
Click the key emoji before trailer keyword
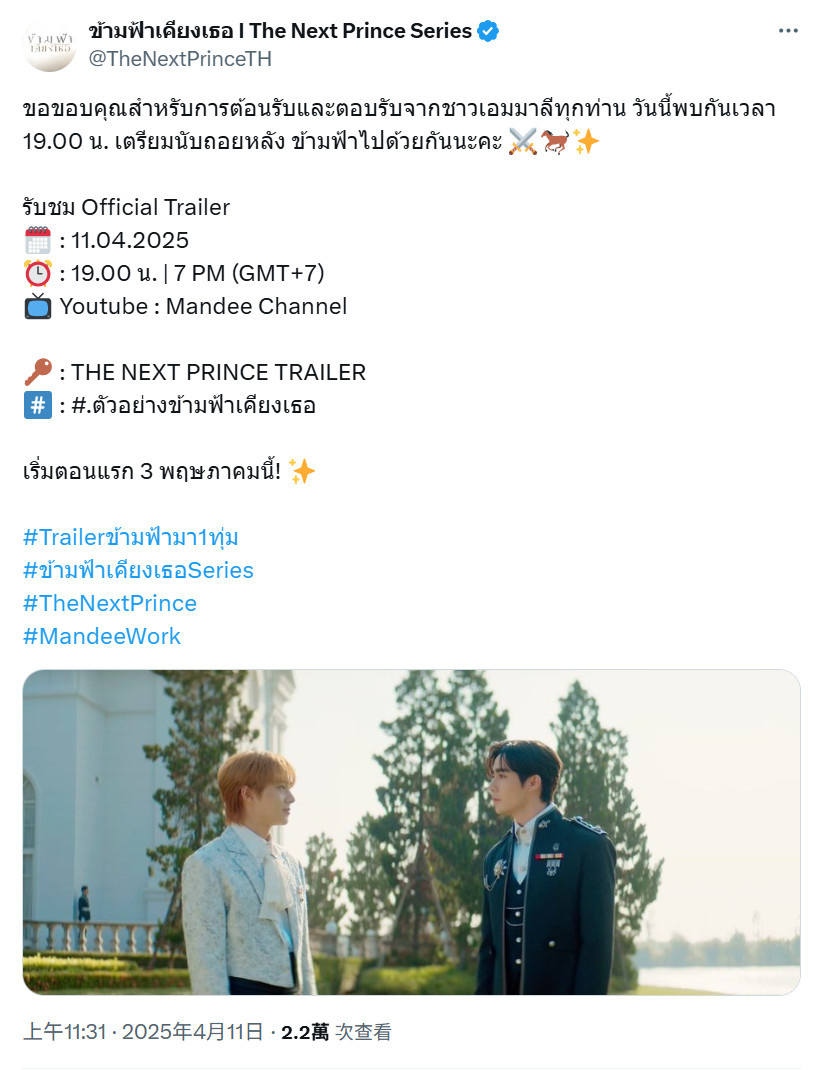(x=38, y=372)
